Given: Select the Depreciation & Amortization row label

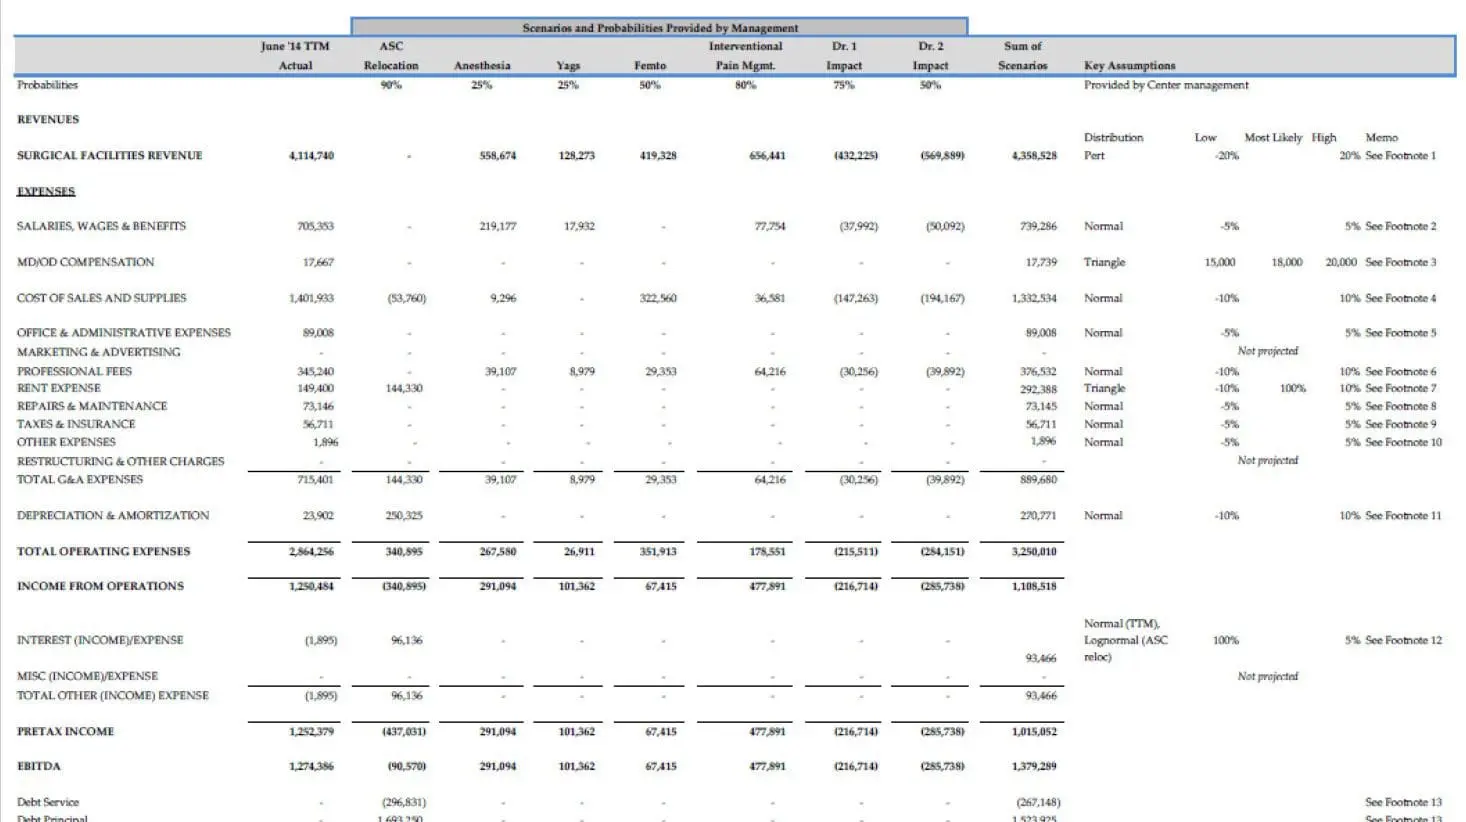Looking at the screenshot, I should click(x=113, y=516).
